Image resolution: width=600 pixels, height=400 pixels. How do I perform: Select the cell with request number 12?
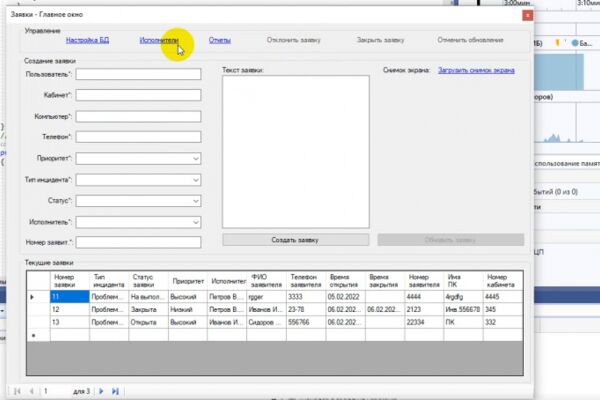tap(70, 309)
